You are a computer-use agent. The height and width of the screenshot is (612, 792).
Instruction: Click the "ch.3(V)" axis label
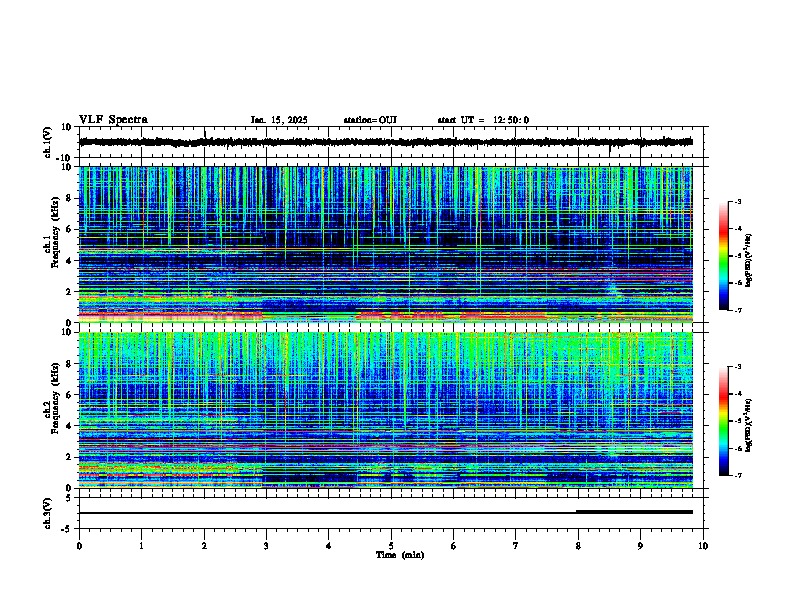[48, 513]
